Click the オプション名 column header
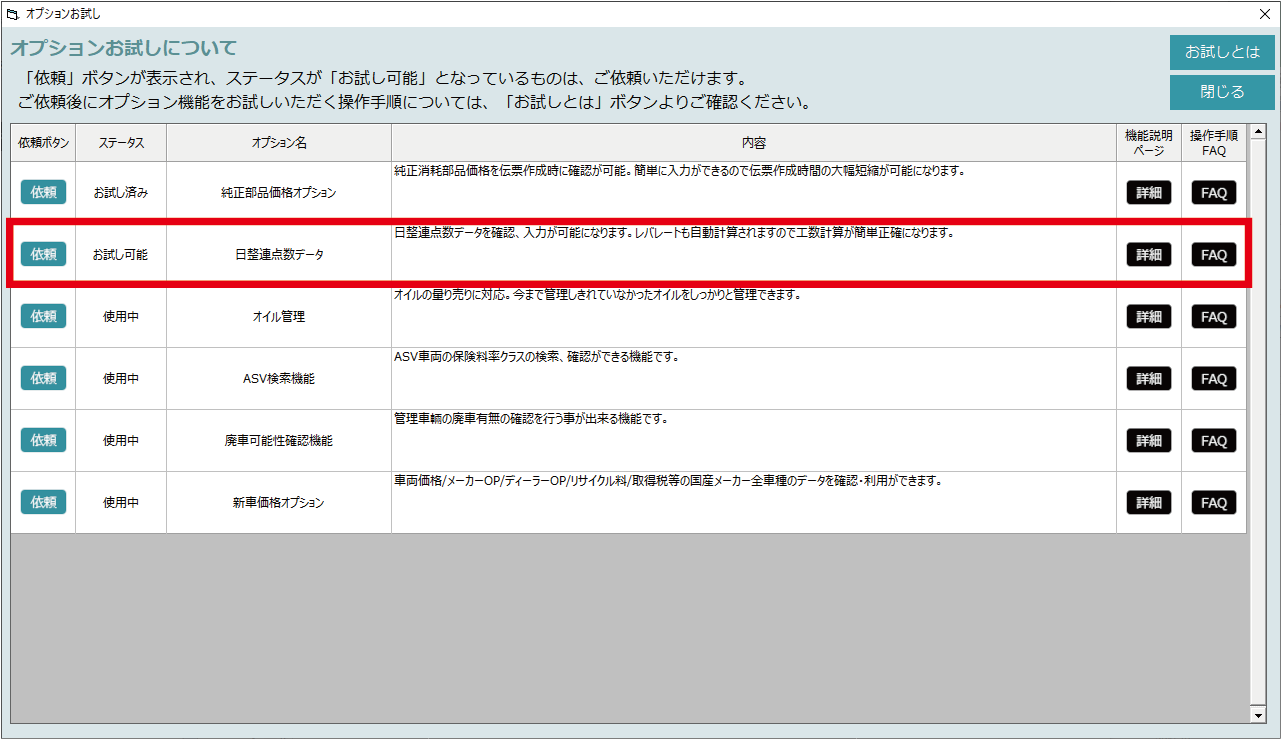Viewport: 1281px width, 739px height. pyautogui.click(x=279, y=143)
